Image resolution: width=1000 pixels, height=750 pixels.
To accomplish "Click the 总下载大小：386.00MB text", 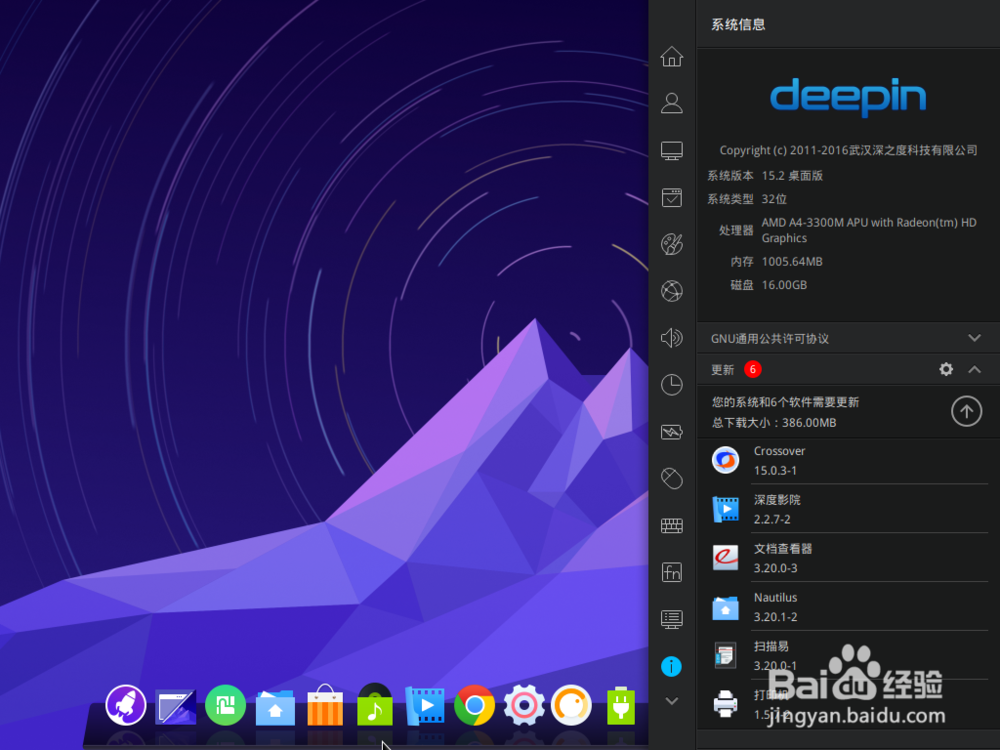I will click(774, 423).
